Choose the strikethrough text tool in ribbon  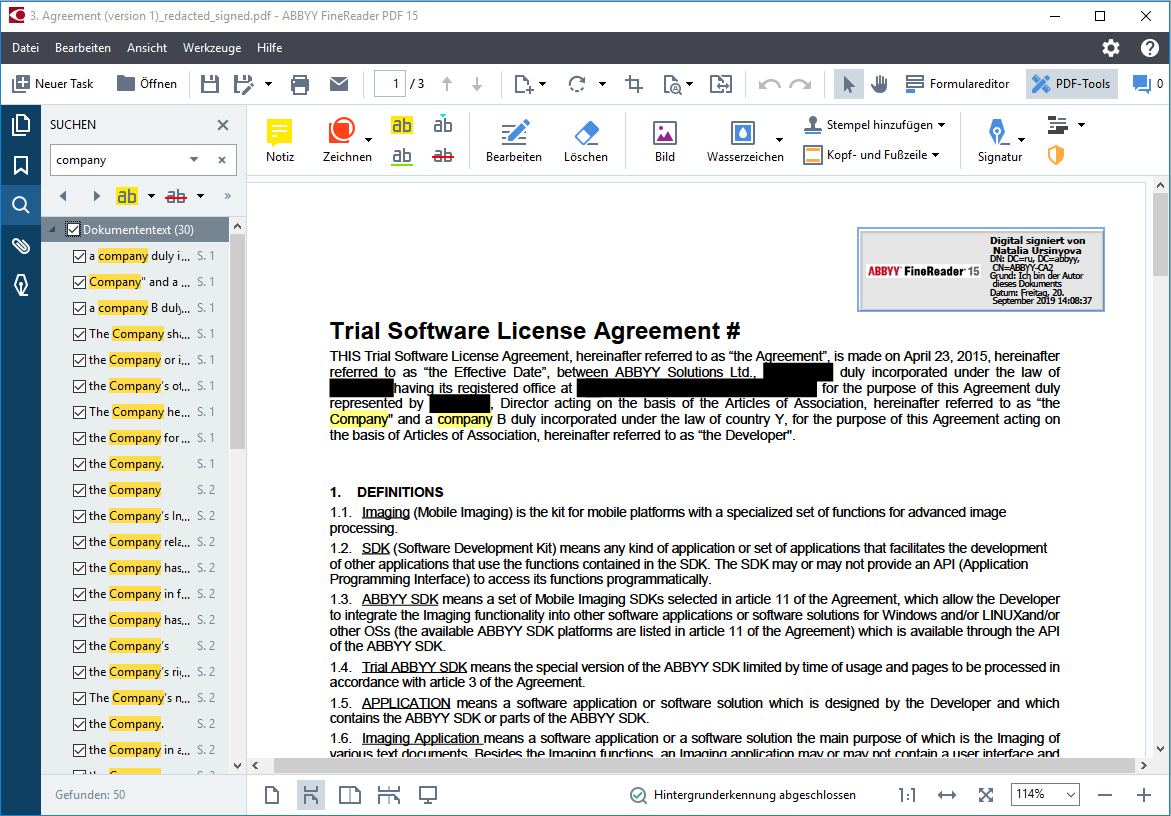point(443,155)
